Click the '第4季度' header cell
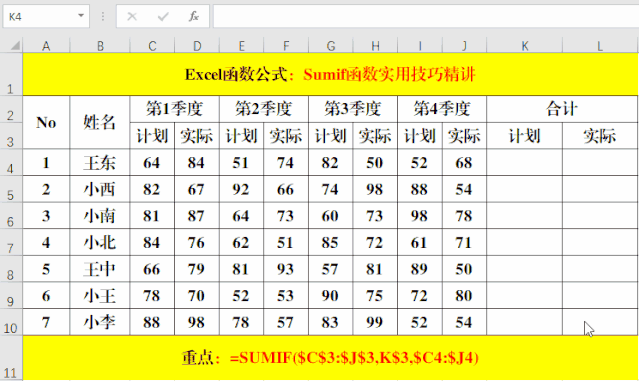 pos(442,109)
